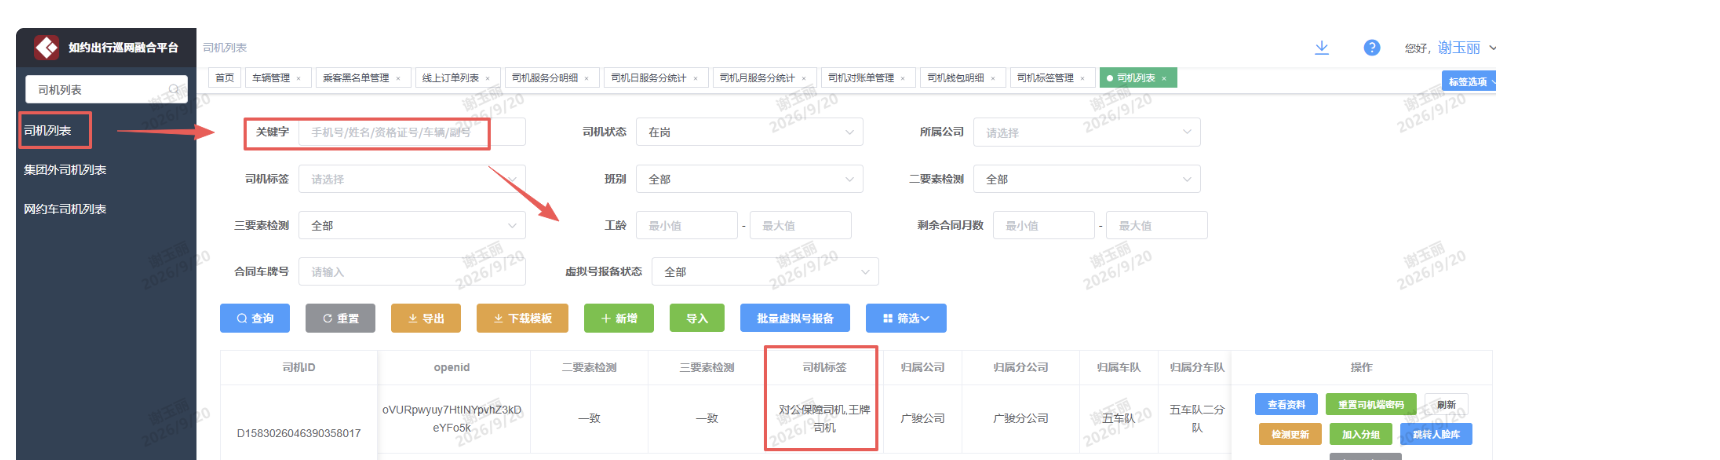Click the 合同车牌号 input field

pos(412,271)
